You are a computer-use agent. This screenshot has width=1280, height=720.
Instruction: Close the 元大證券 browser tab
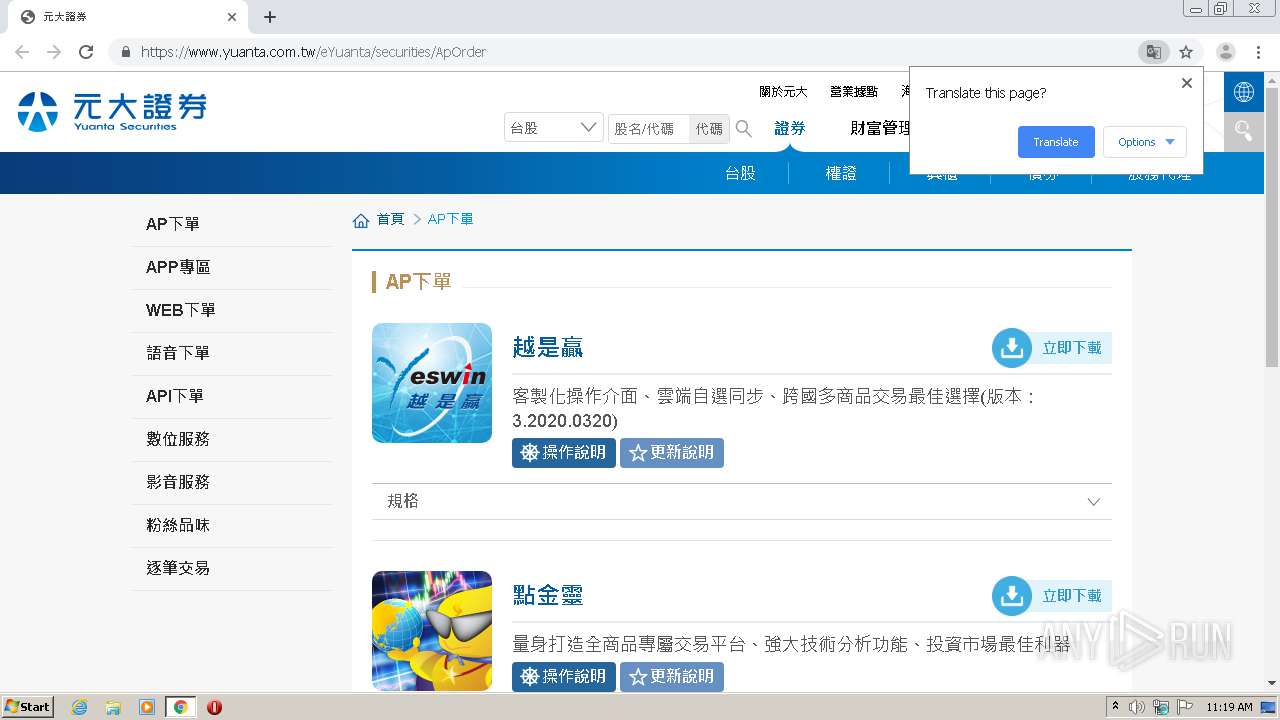[232, 17]
